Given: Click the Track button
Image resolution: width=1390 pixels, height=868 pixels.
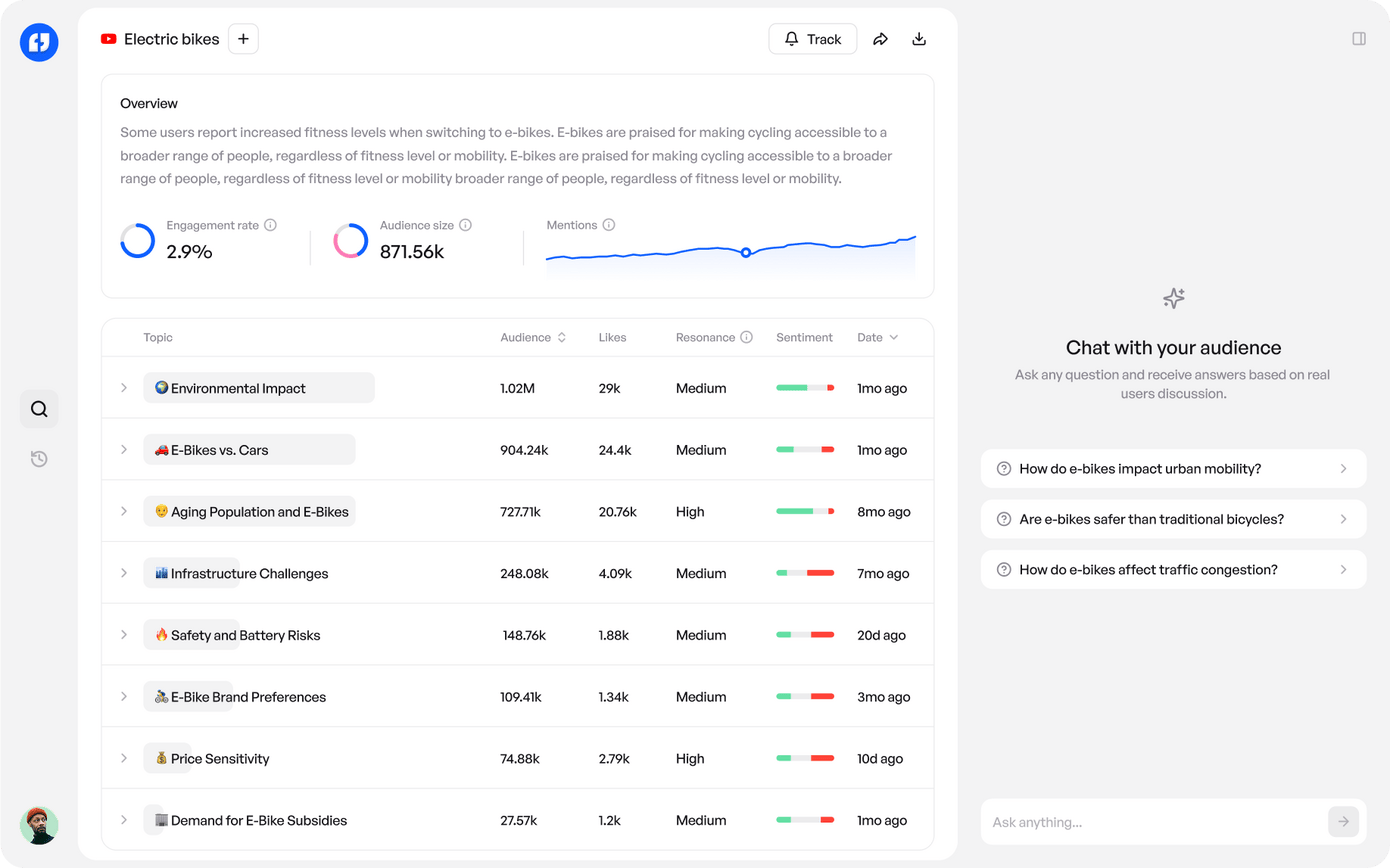Looking at the screenshot, I should point(812,39).
